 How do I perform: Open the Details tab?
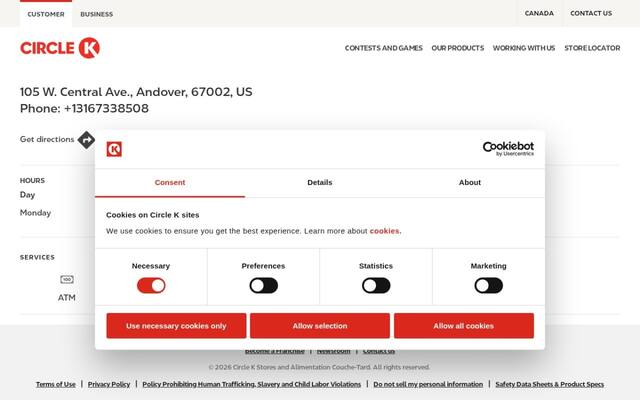point(320,182)
